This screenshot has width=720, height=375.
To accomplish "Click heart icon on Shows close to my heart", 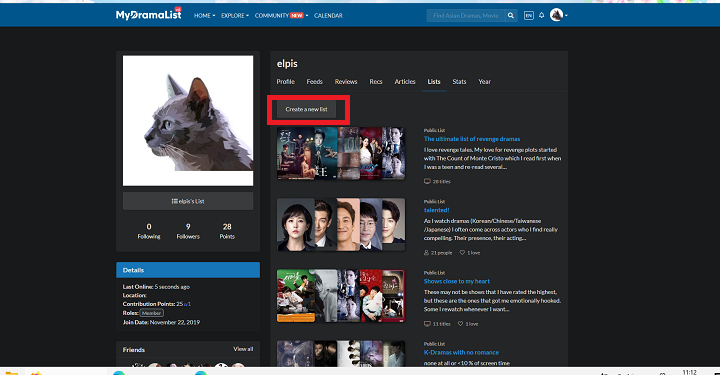I will (461, 324).
